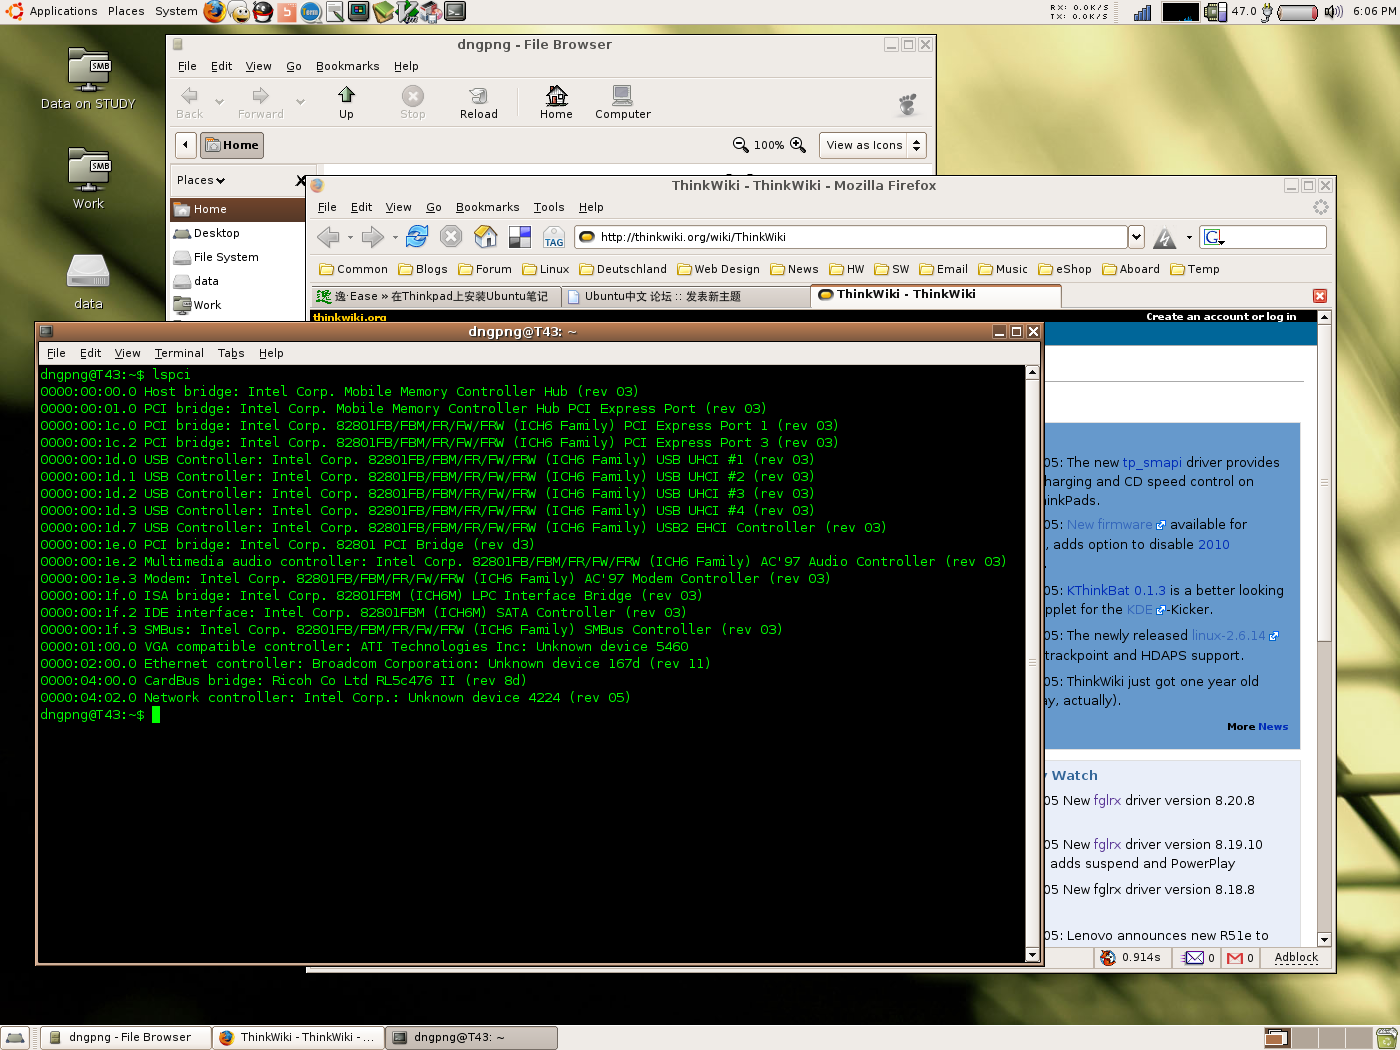Open Computer in the File Browser toolbar
Image resolution: width=1400 pixels, height=1050 pixels.
pos(623,102)
